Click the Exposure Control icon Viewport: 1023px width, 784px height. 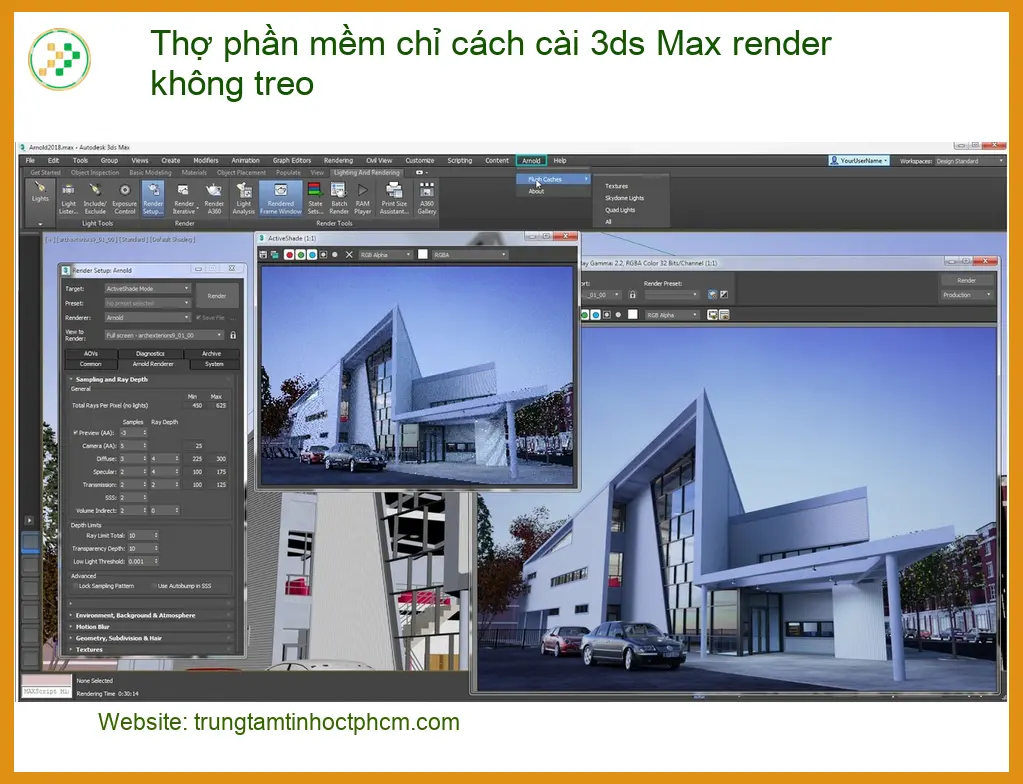[125, 198]
